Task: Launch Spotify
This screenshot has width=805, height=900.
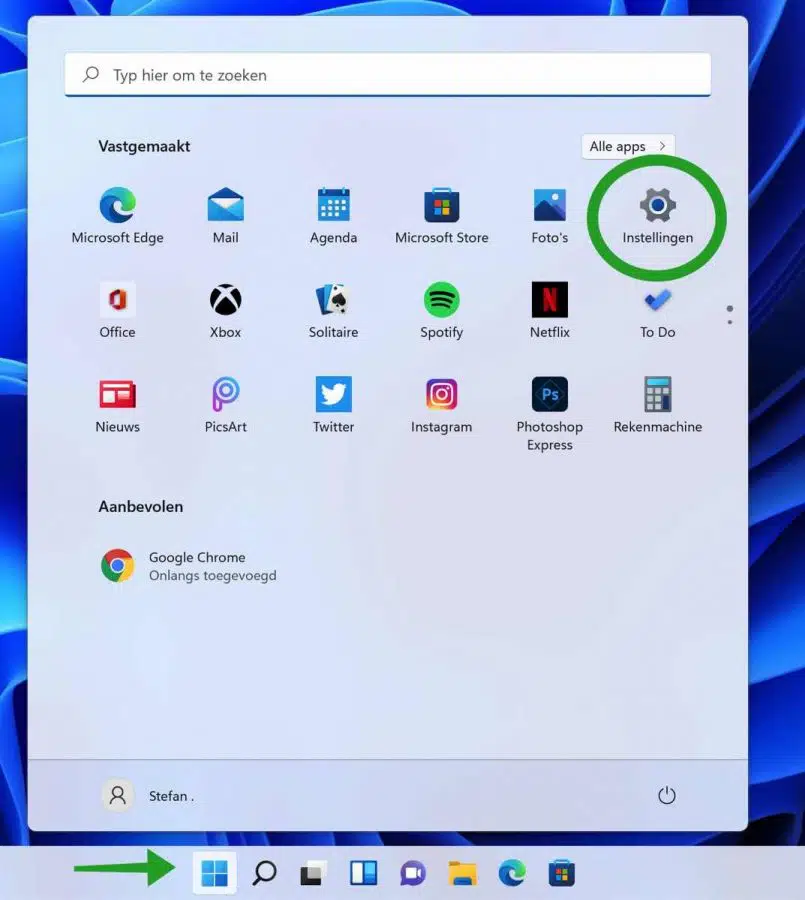Action: pyautogui.click(x=442, y=311)
